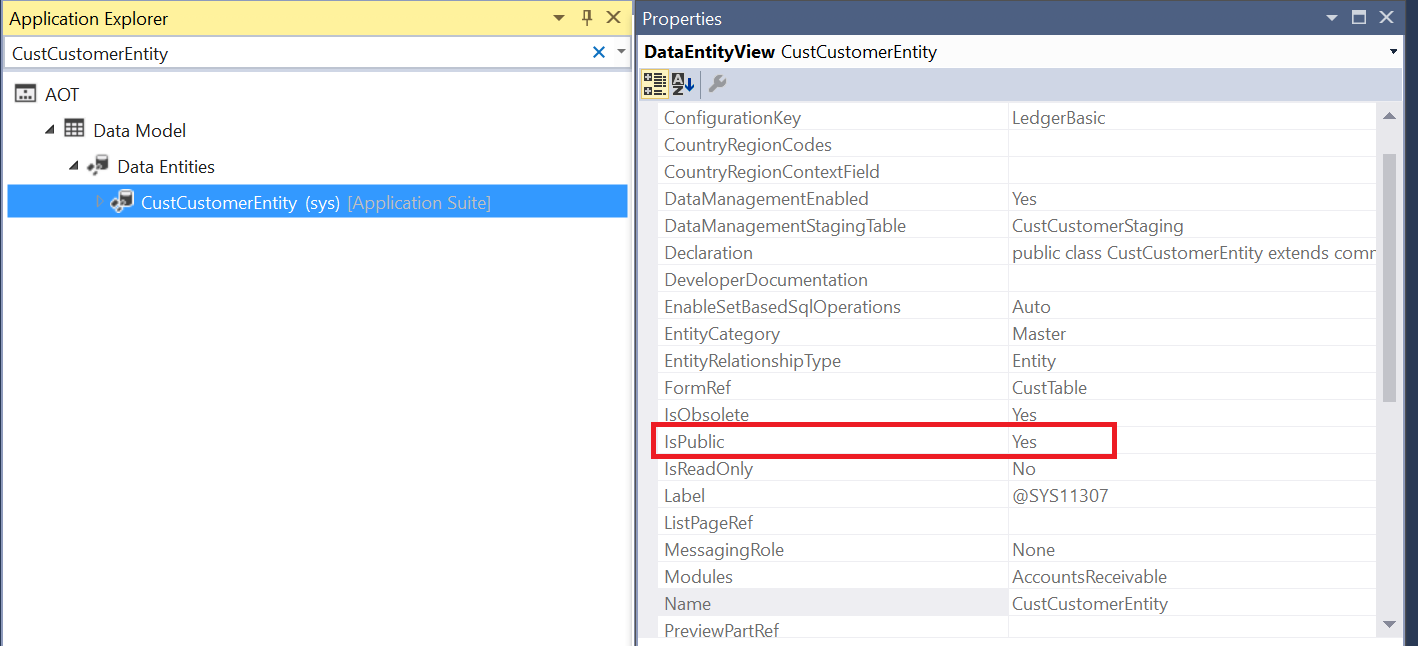Click the EntityCategory value Master
This screenshot has height=646, width=1418.
click(1039, 334)
